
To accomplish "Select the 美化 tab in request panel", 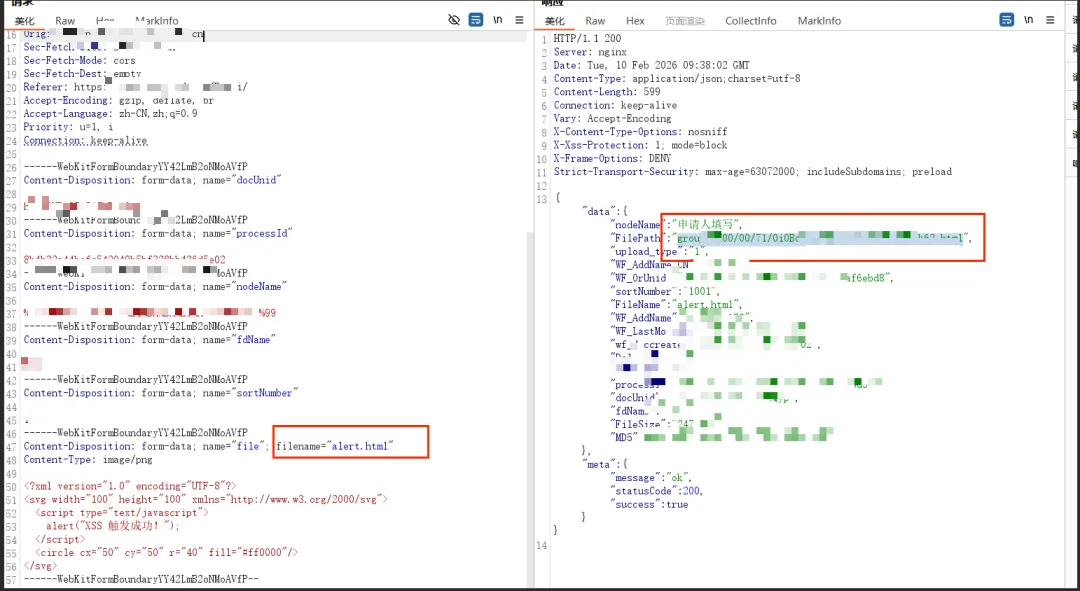I will click(25, 21).
